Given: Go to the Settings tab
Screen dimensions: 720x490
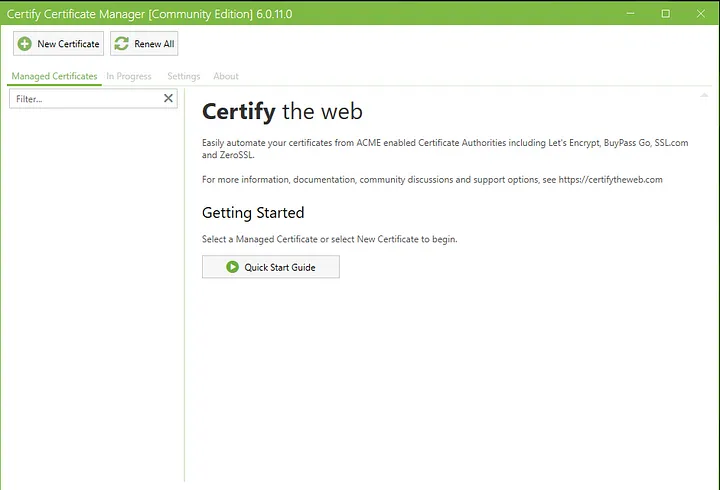Looking at the screenshot, I should point(183,76).
